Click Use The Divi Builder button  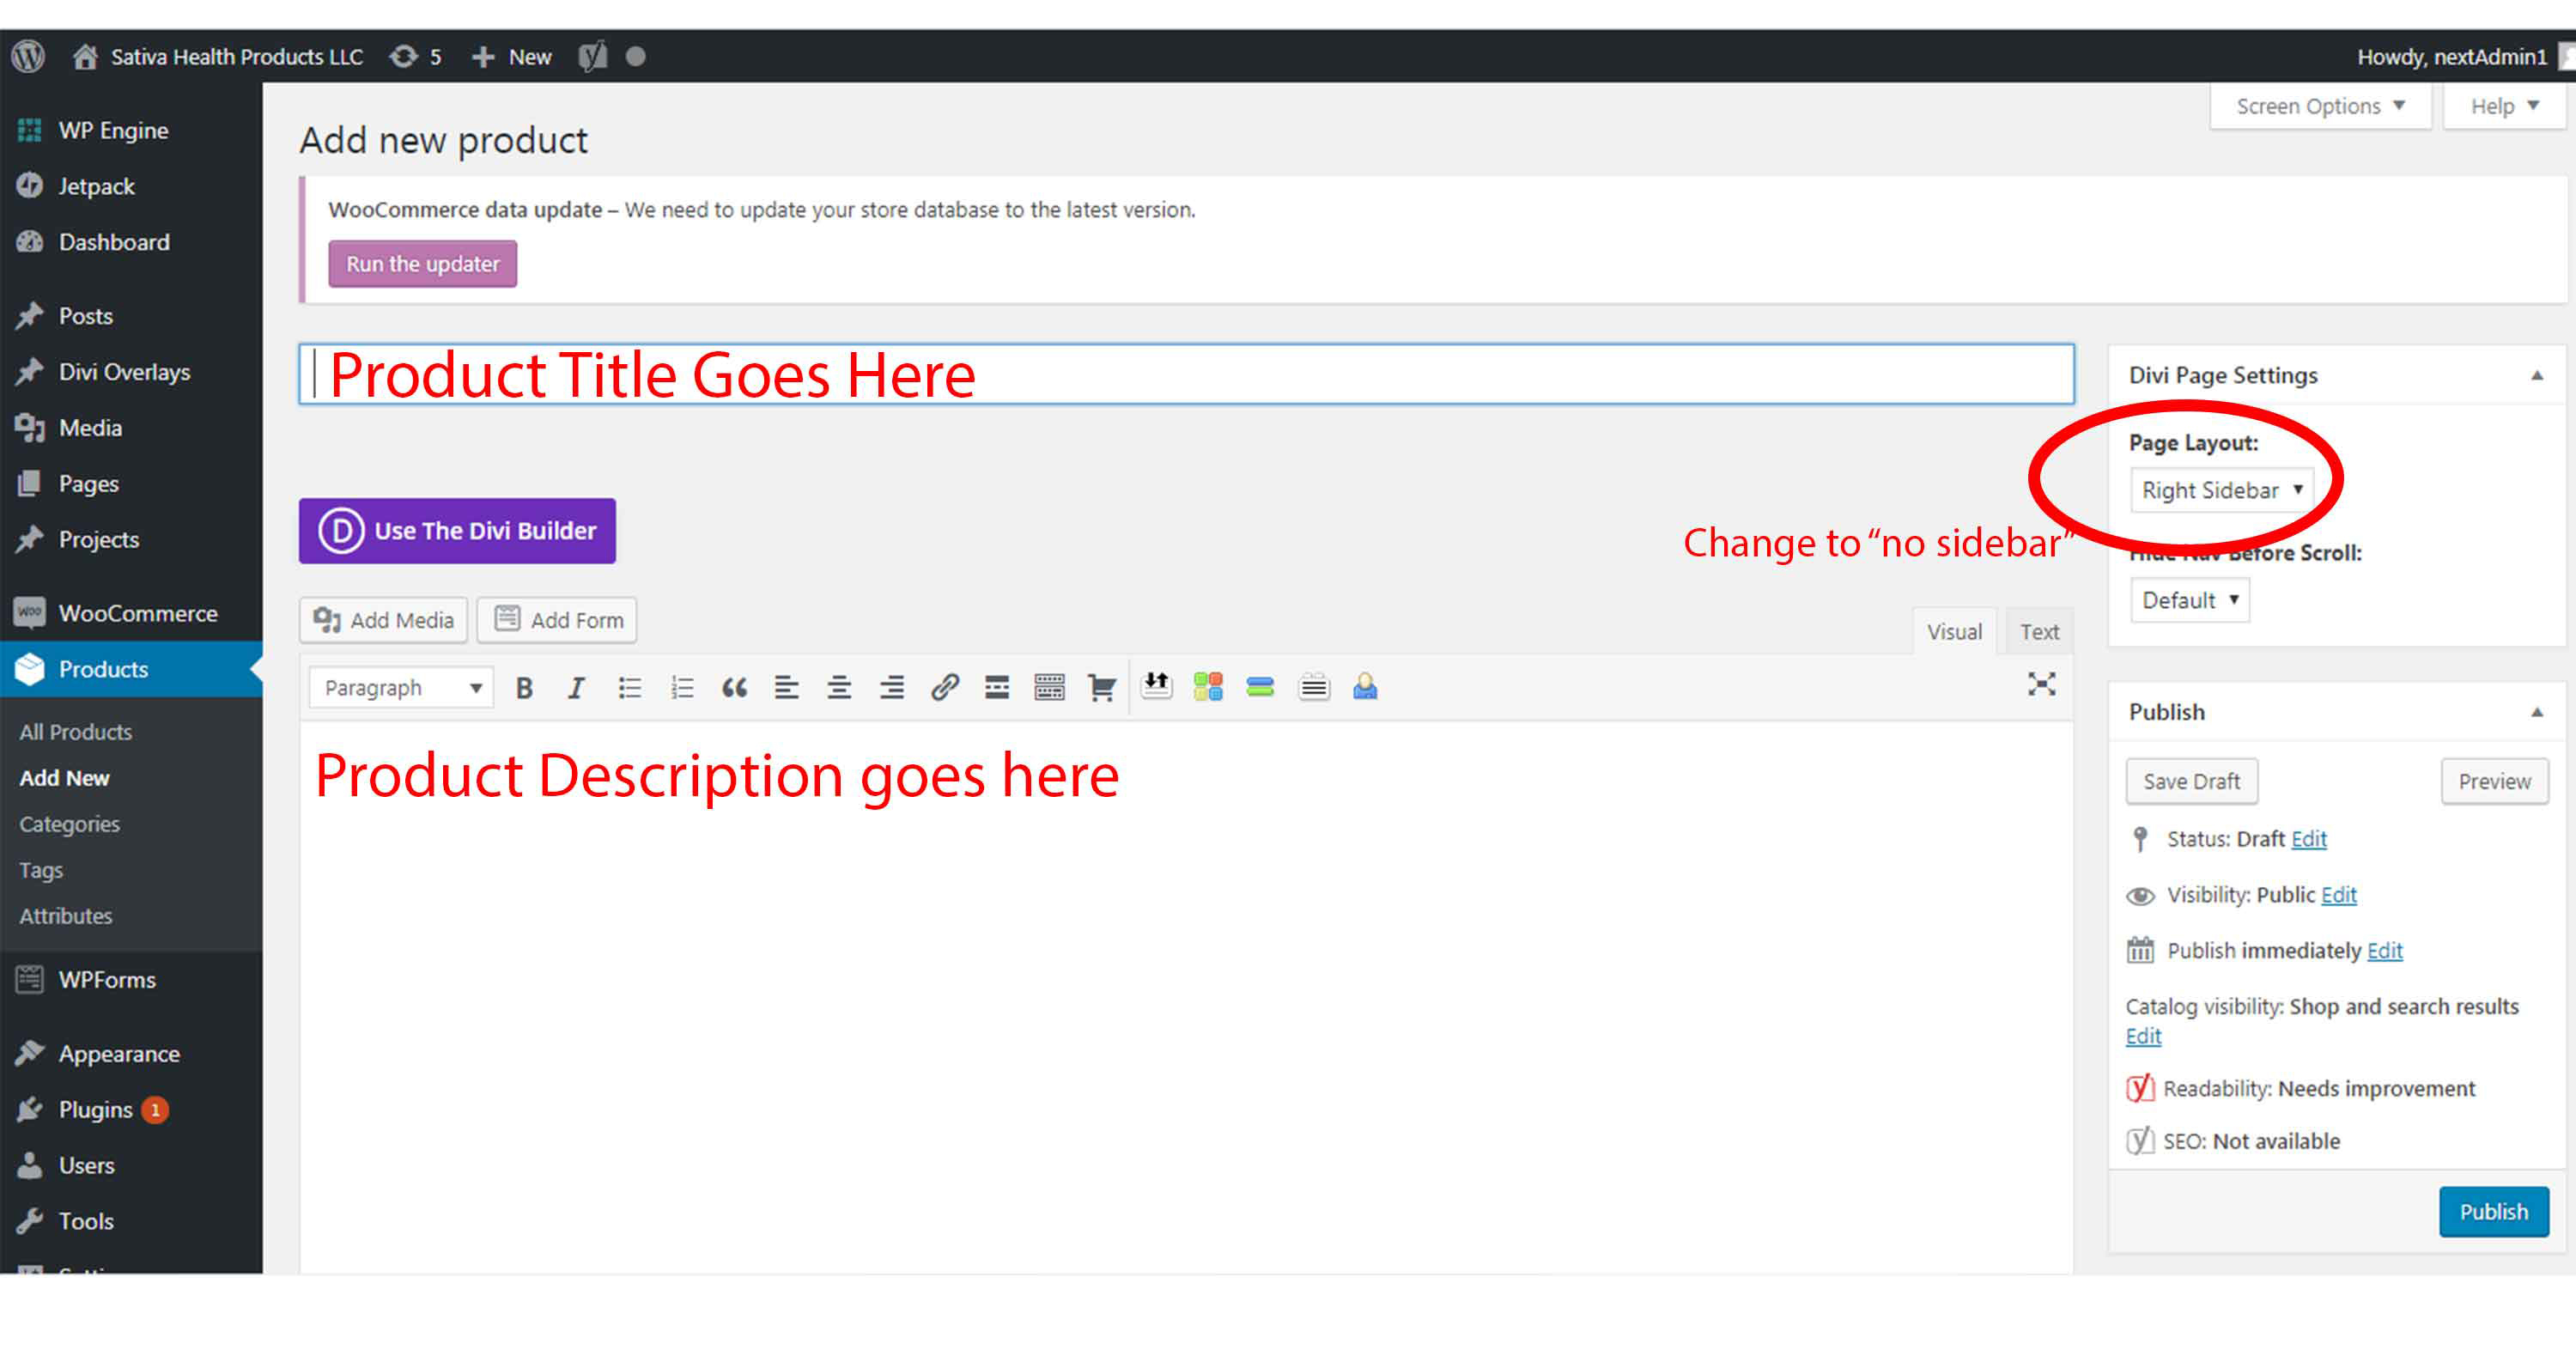tap(457, 531)
